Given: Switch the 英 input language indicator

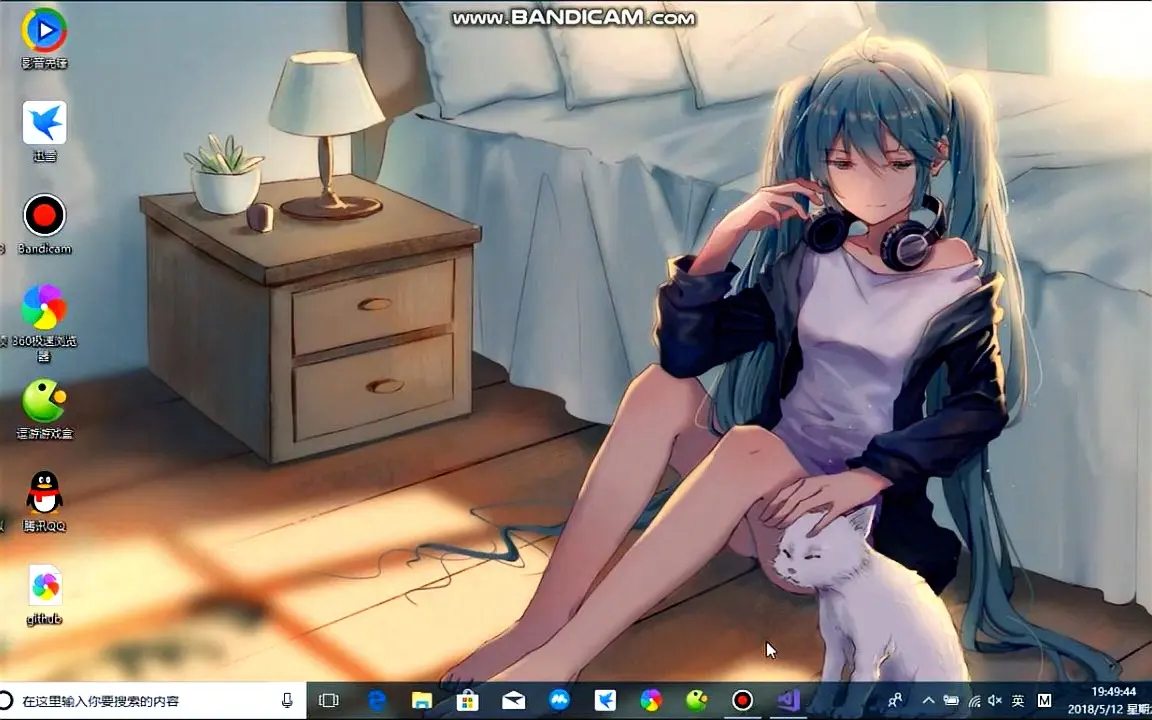Looking at the screenshot, I should tap(1018, 701).
